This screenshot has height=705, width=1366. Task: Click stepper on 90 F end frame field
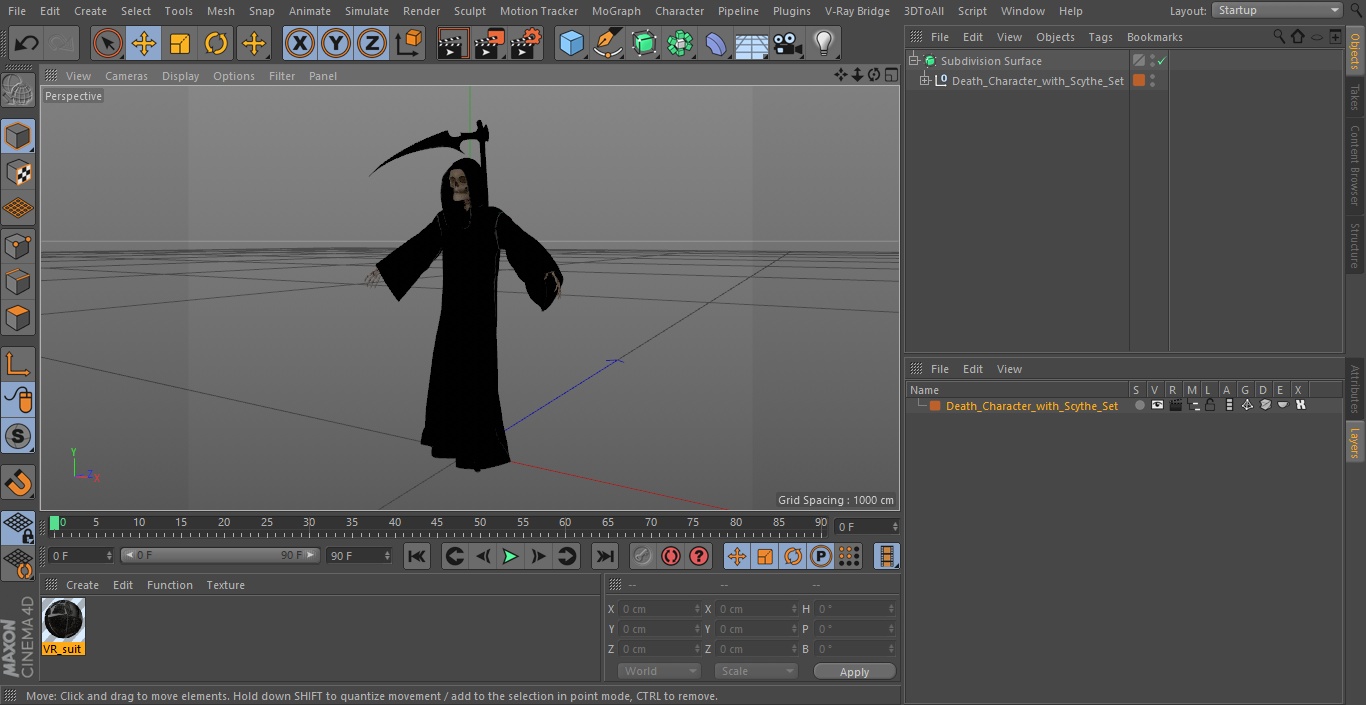(x=387, y=555)
